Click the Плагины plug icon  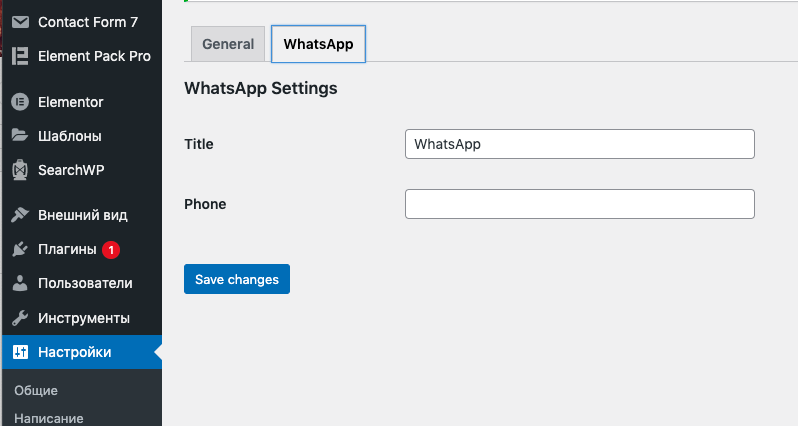click(20, 249)
